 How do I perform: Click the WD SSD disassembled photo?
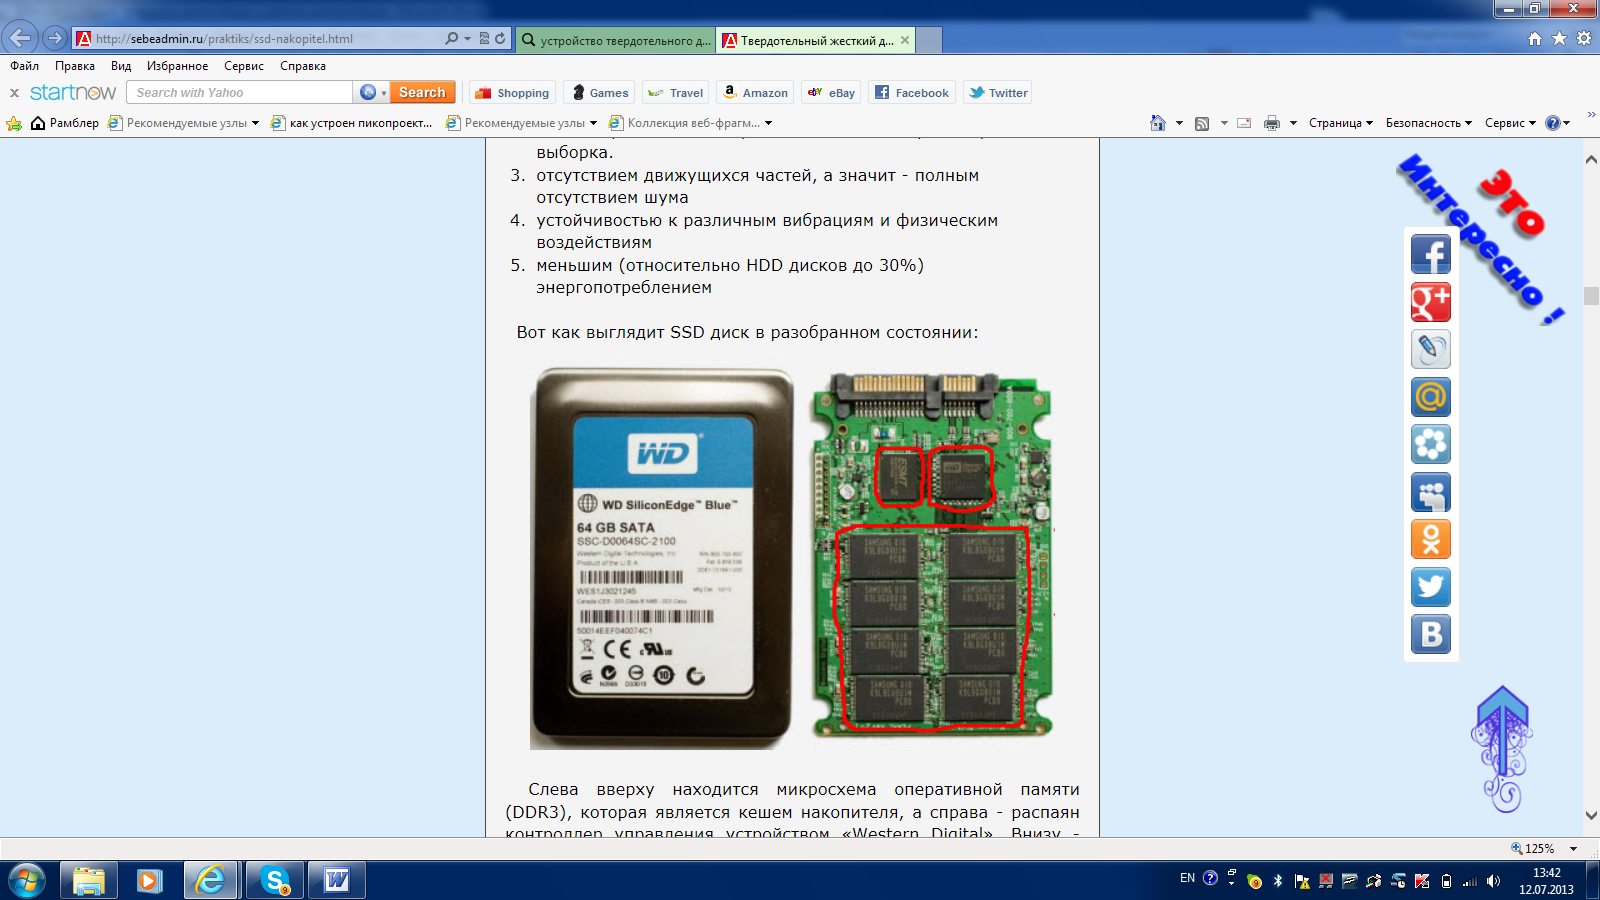click(x=792, y=558)
